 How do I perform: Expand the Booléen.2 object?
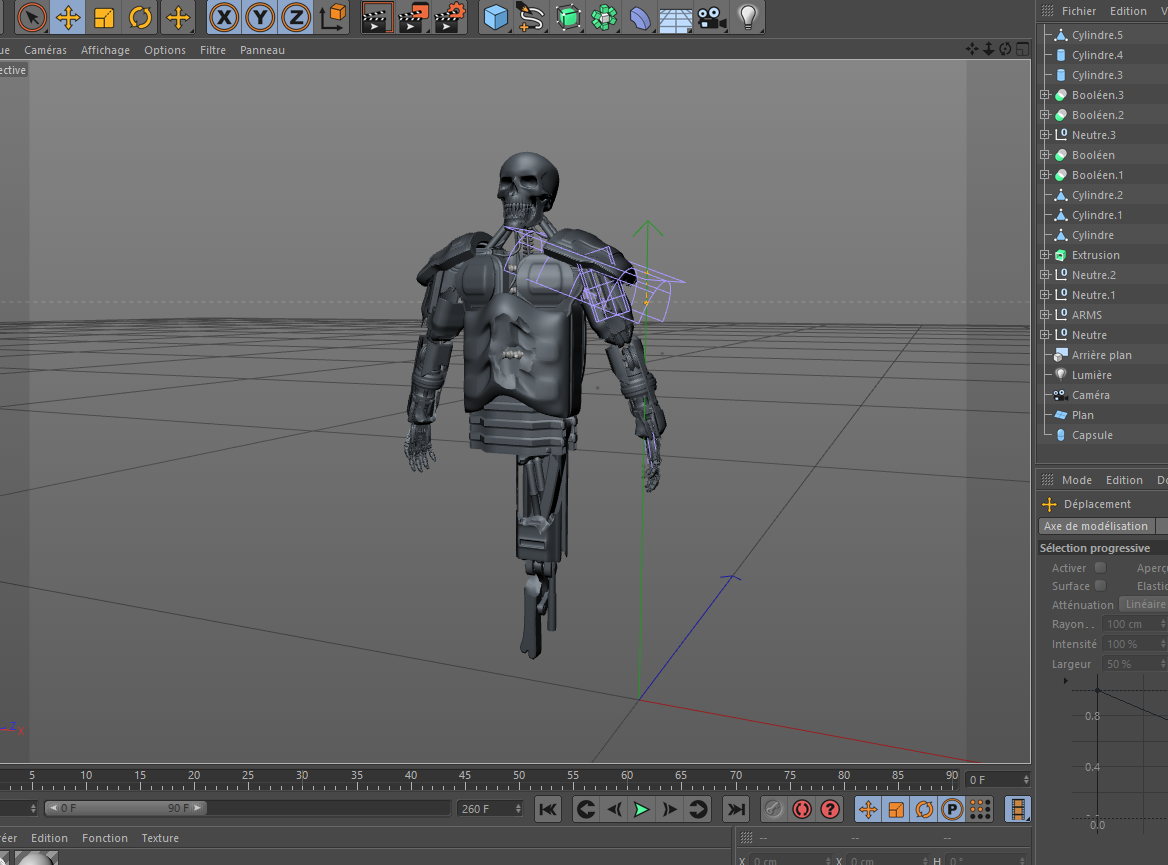(1045, 115)
